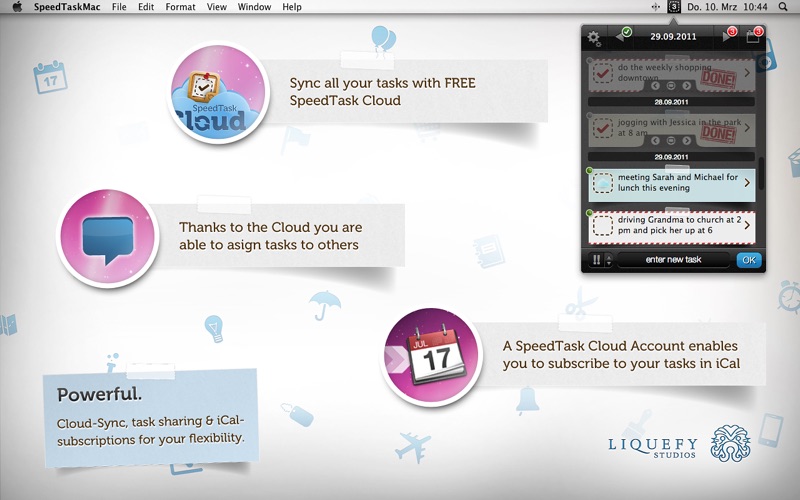Open the SpeedTaskMac application menu
Viewport: 800px width, 500px height.
[x=67, y=7]
